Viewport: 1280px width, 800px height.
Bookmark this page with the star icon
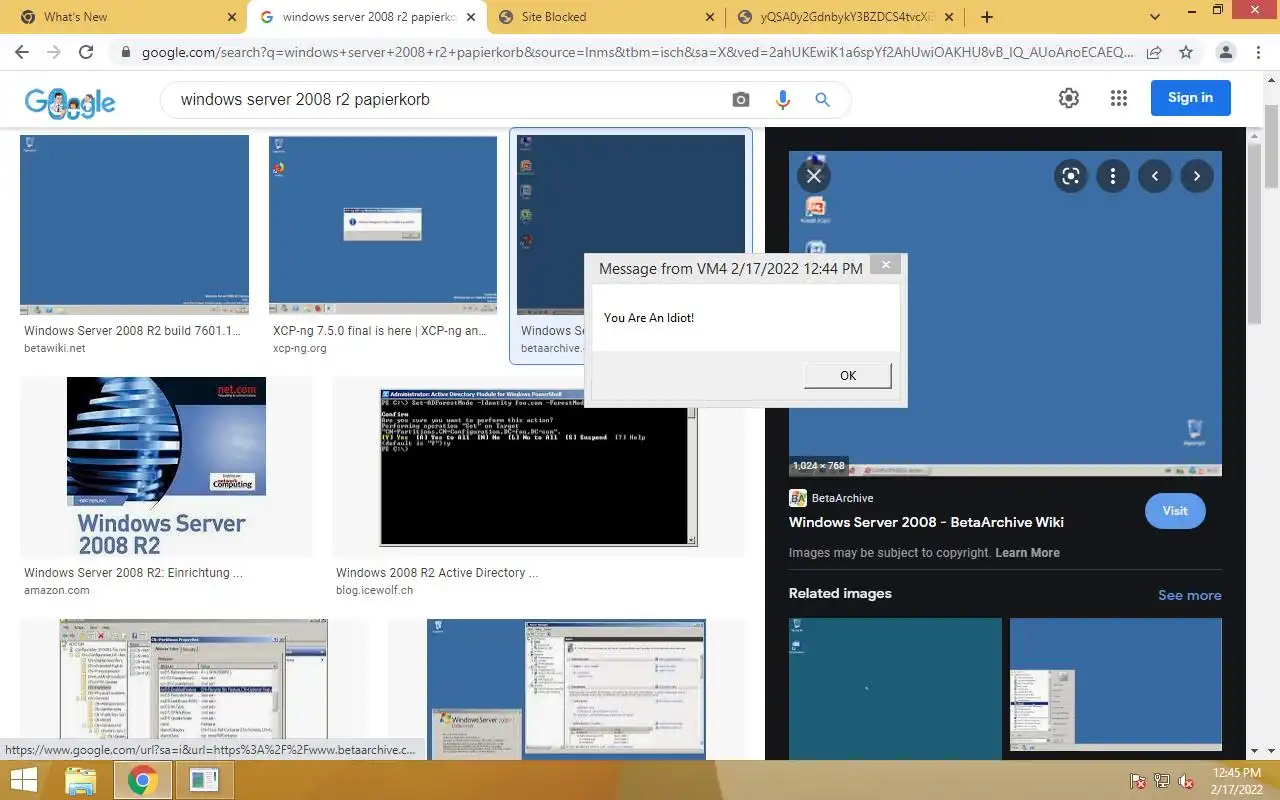[x=1186, y=52]
